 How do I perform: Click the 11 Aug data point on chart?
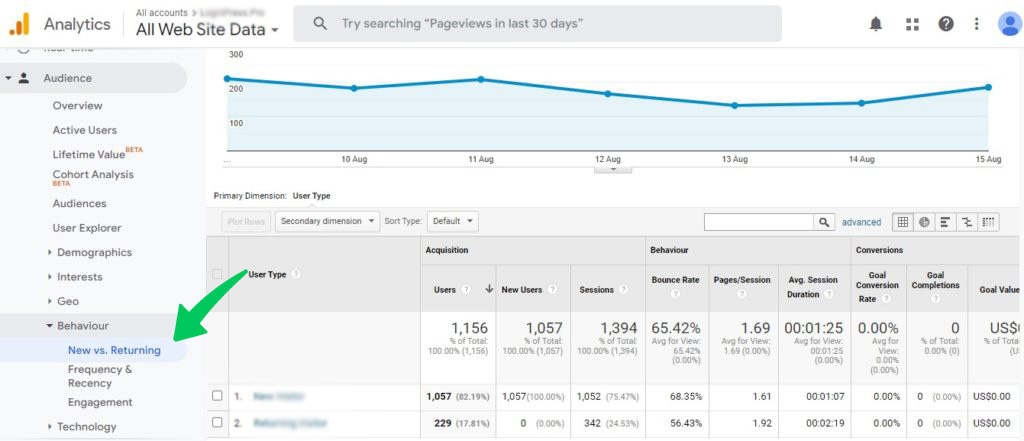(481, 79)
